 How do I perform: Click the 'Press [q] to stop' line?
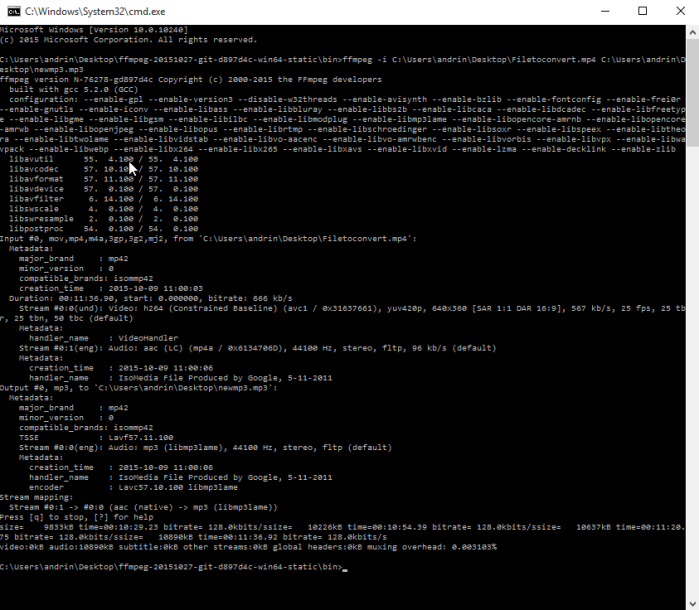pyautogui.click(x=77, y=517)
